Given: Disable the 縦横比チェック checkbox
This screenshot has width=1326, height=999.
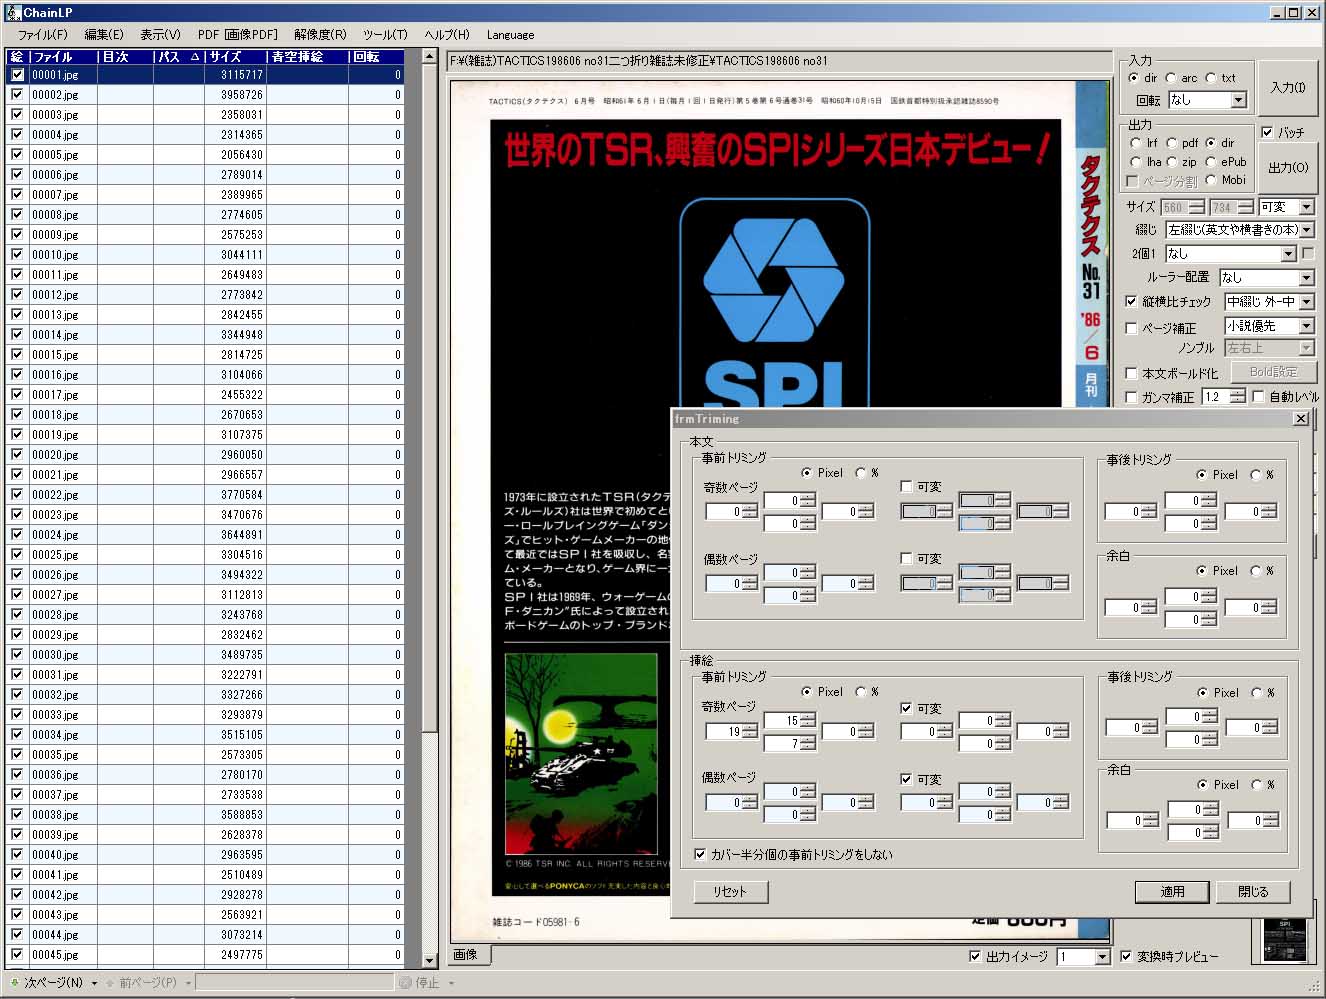Looking at the screenshot, I should click(1131, 301).
